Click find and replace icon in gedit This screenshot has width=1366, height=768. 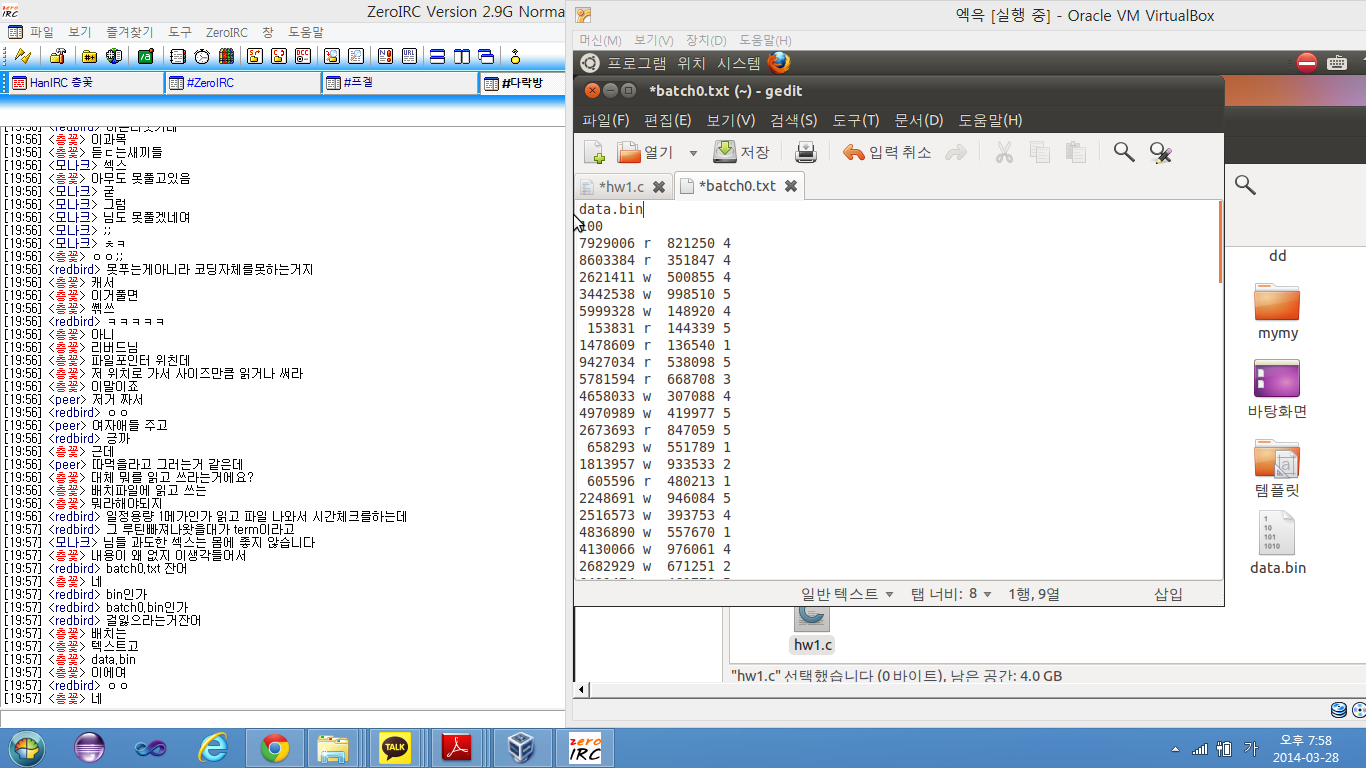1160,152
